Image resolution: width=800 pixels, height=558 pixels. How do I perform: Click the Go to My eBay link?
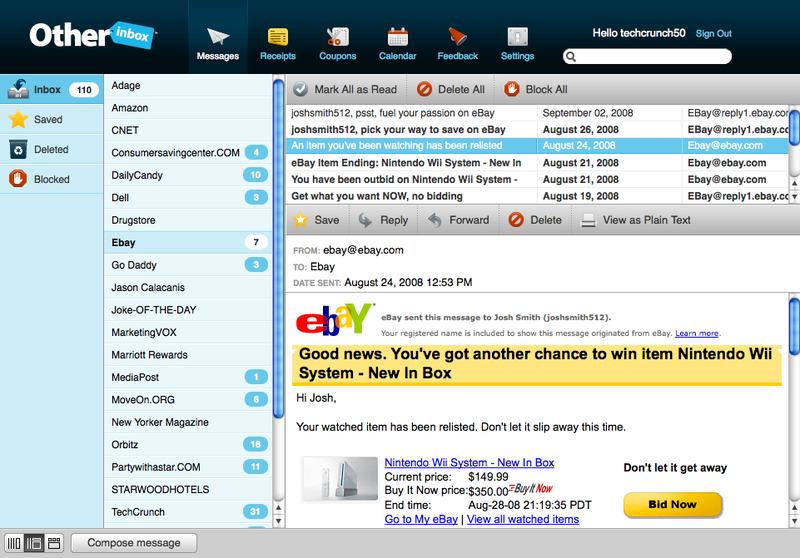pos(421,519)
